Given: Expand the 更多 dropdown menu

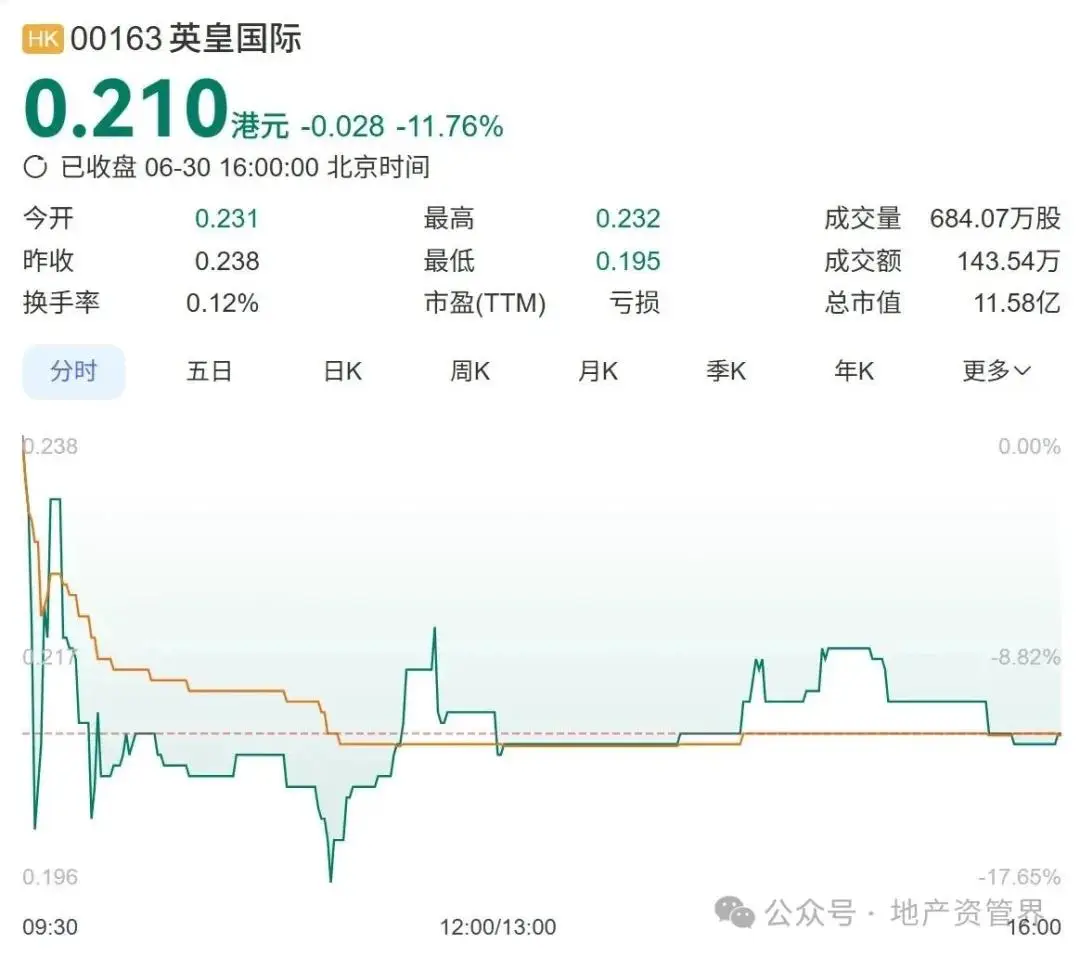Looking at the screenshot, I should tap(995, 371).
